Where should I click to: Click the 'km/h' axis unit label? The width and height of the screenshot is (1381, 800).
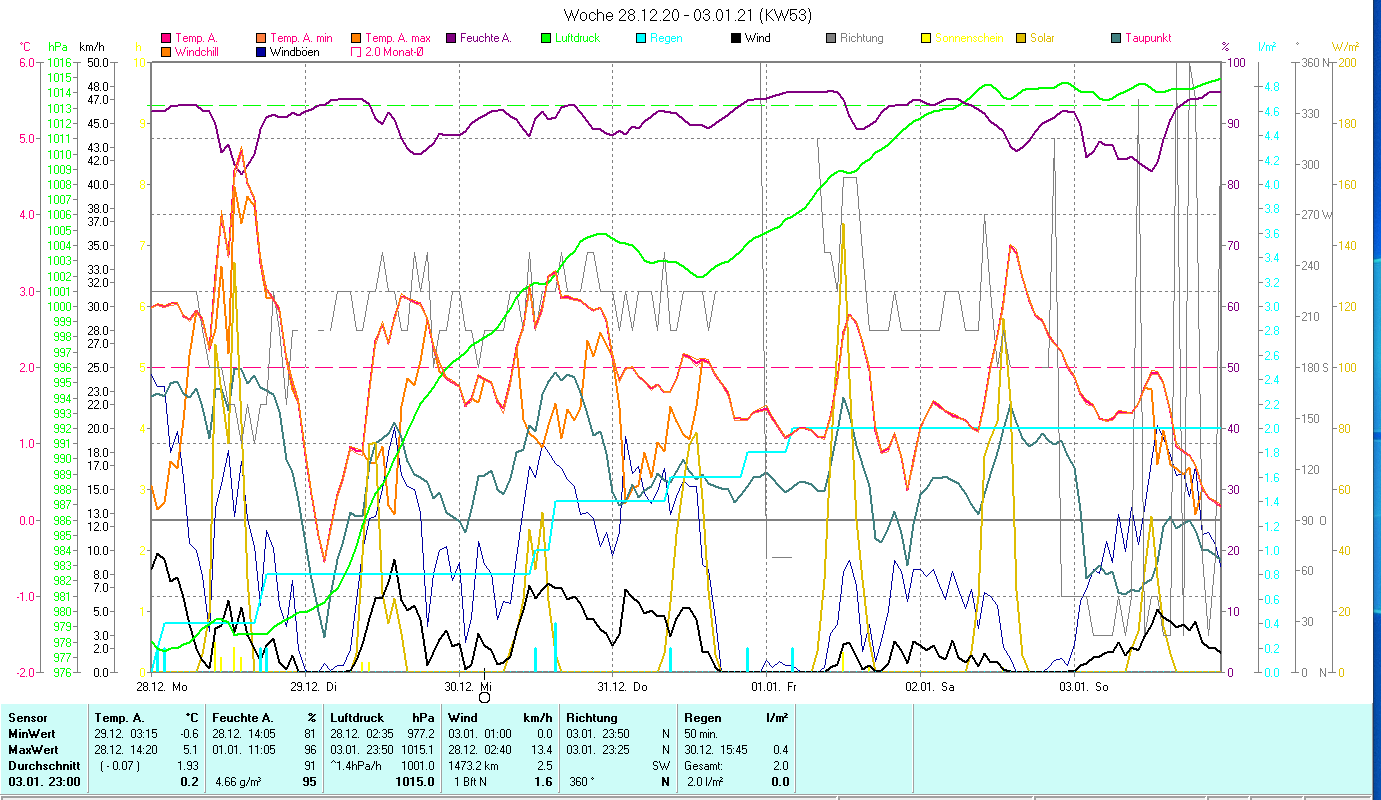tap(91, 46)
